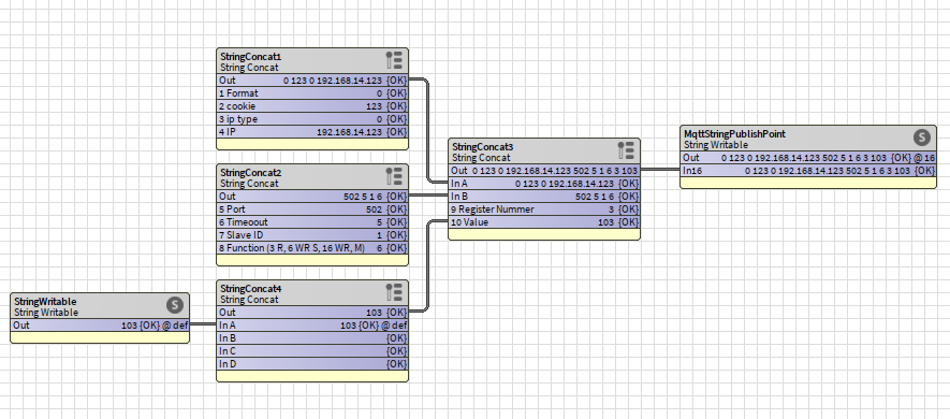Screen dimensions: 950x419
Task: Select the StringWritable block title
Action: pyautogui.click(x=45, y=302)
